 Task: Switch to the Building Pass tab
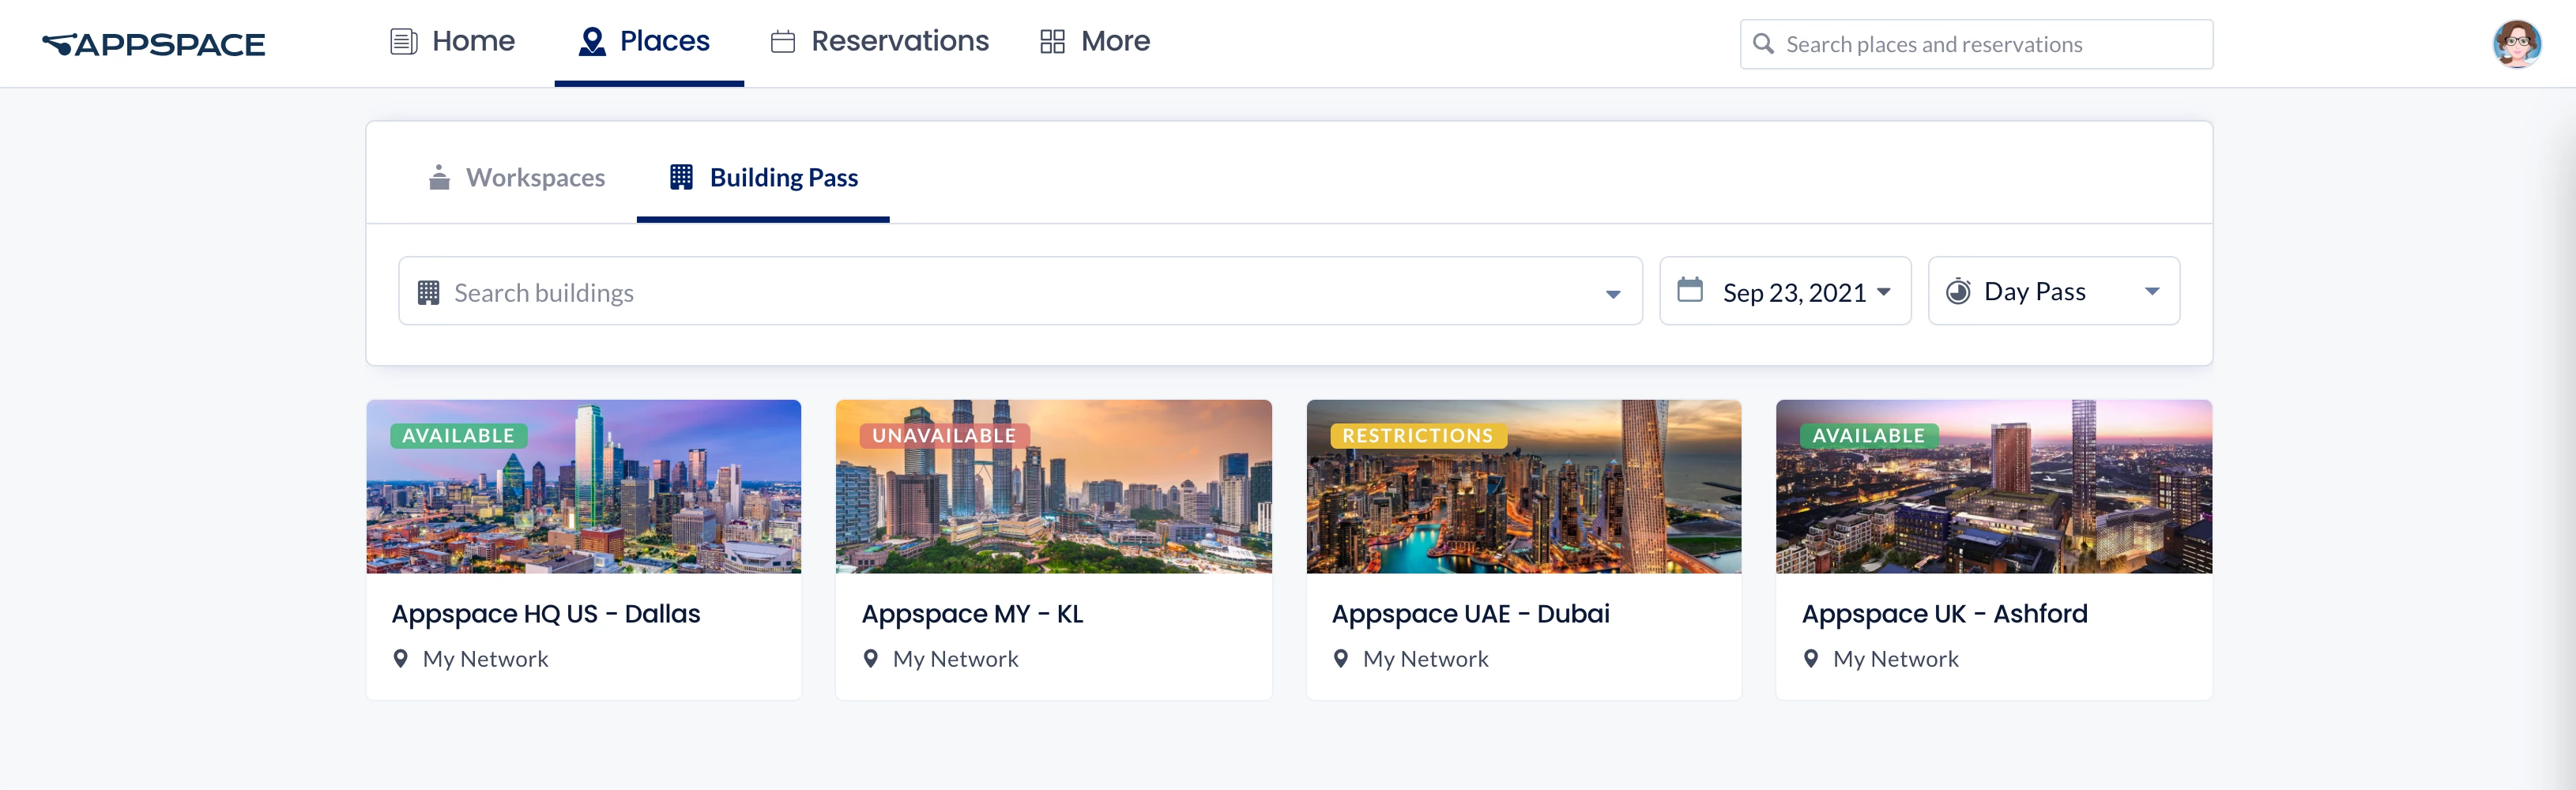tap(763, 177)
